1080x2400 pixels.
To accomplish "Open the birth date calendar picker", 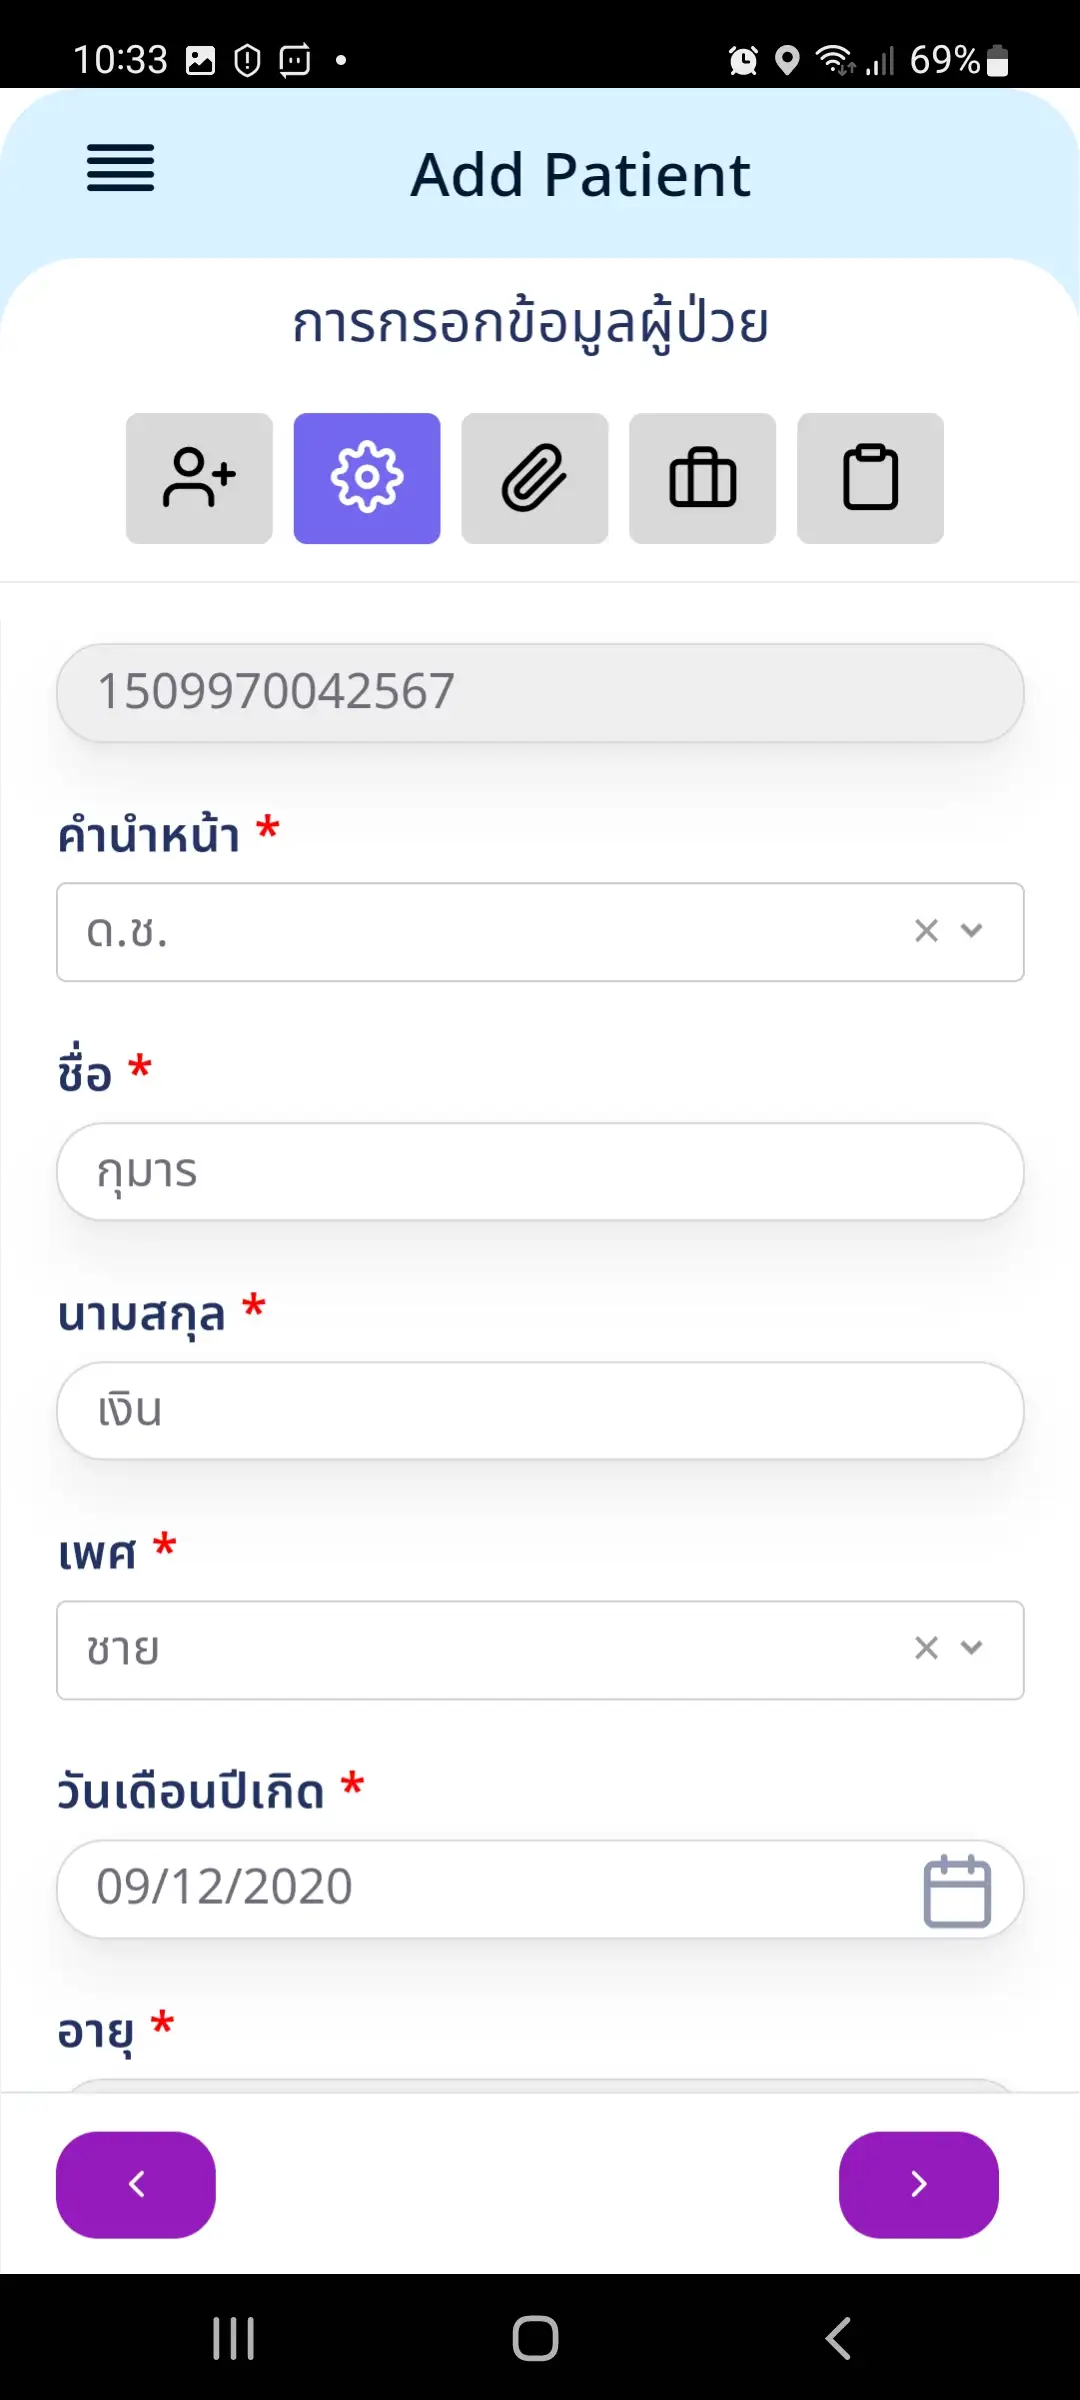I will 957,1890.
